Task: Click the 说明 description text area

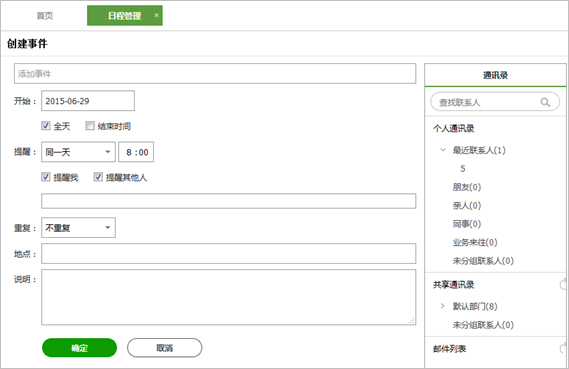Action: click(229, 297)
